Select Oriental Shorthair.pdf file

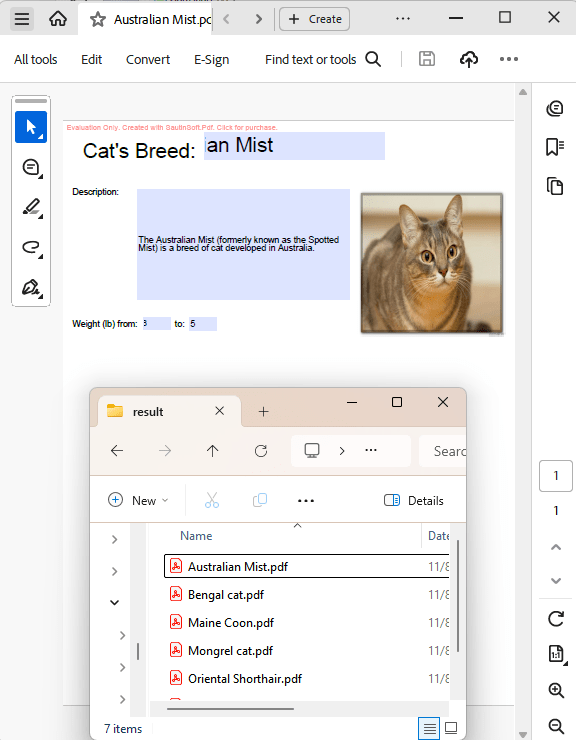tap(306, 679)
